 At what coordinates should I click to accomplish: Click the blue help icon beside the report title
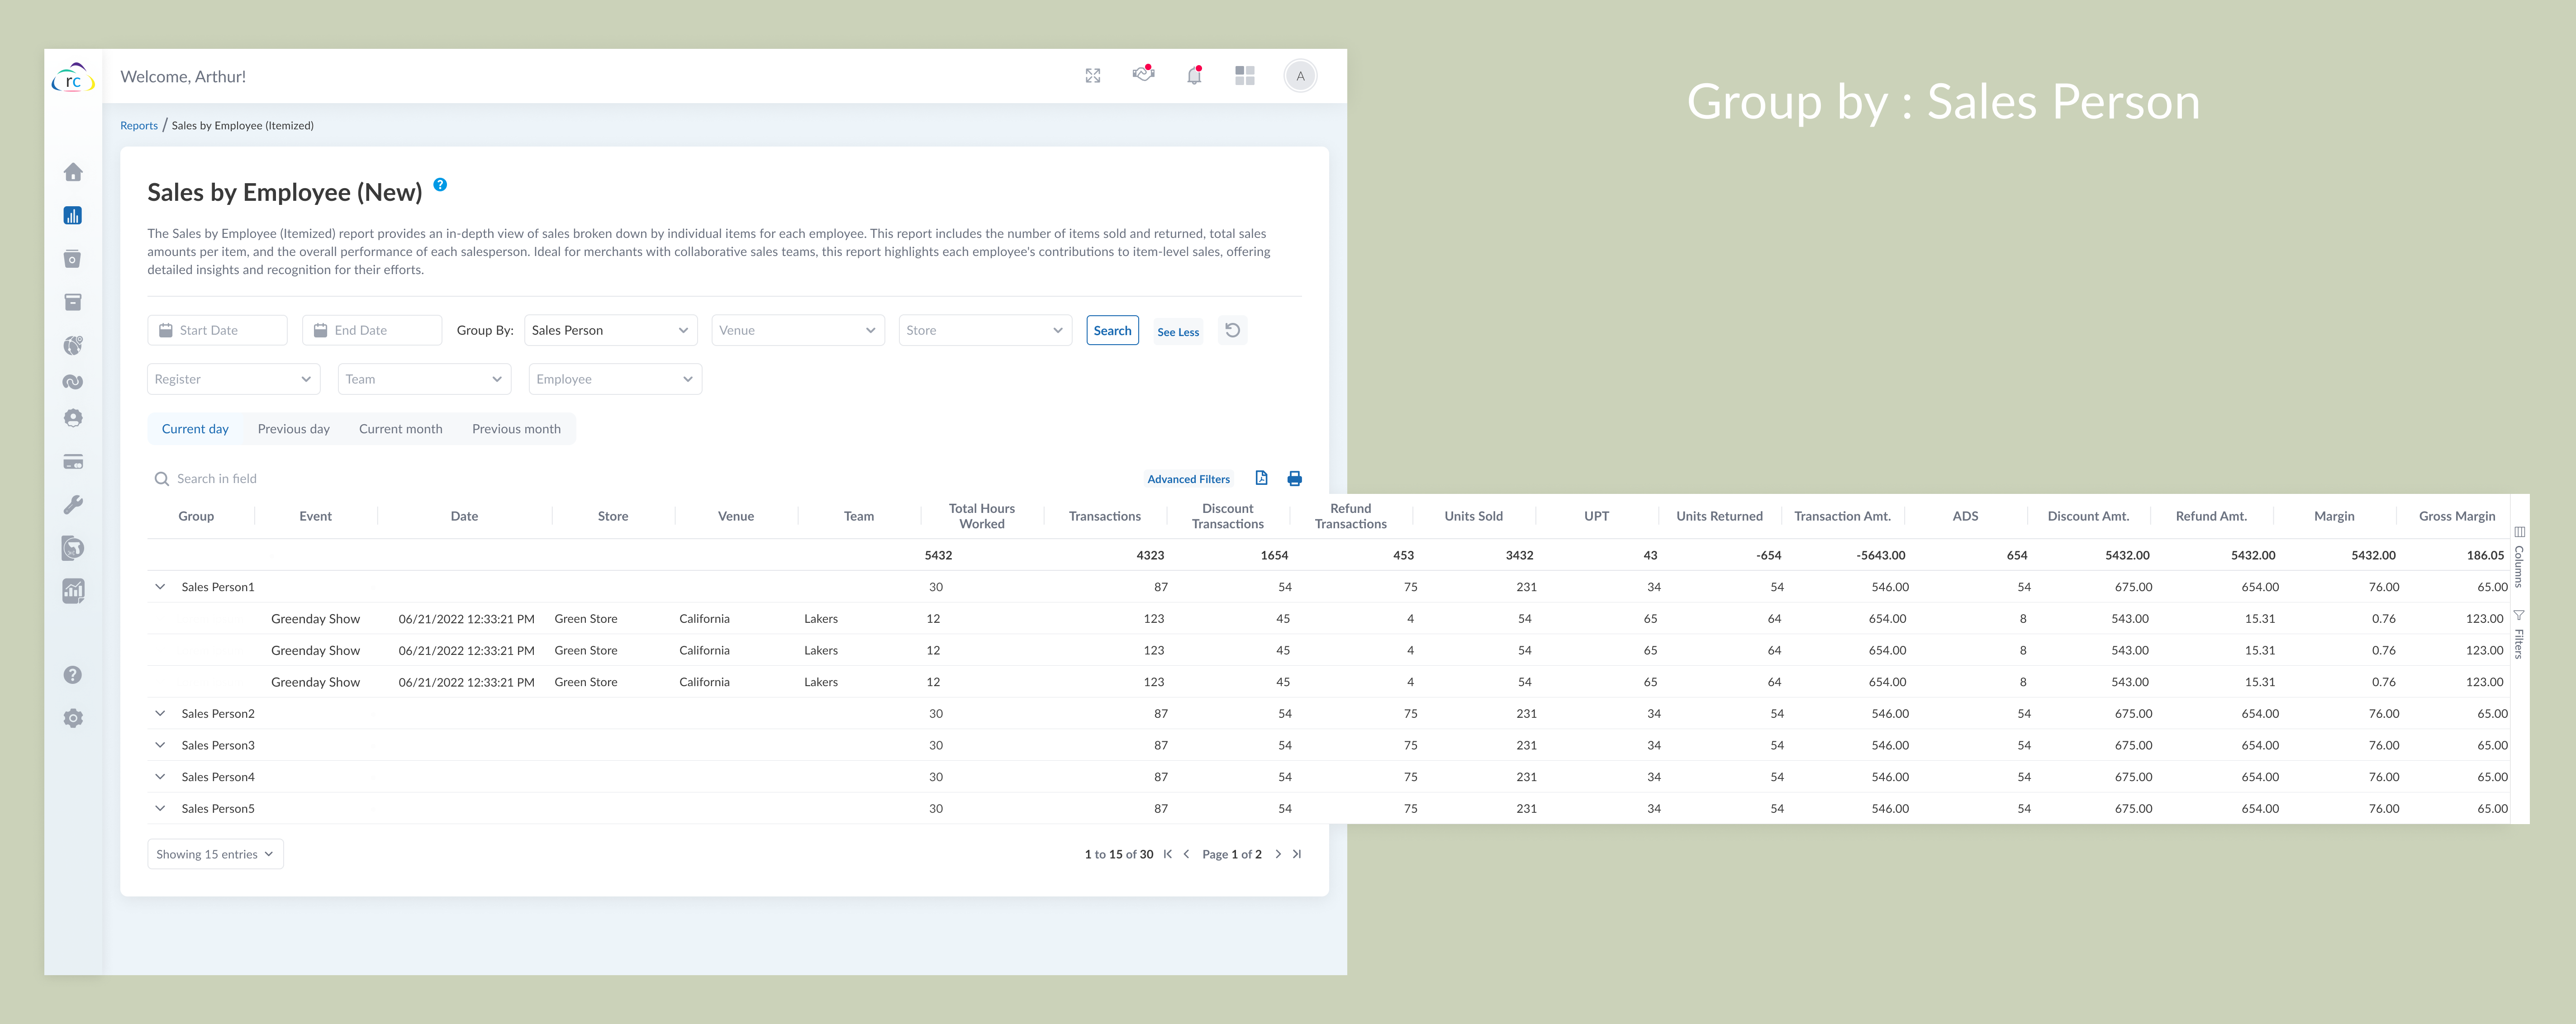[440, 185]
